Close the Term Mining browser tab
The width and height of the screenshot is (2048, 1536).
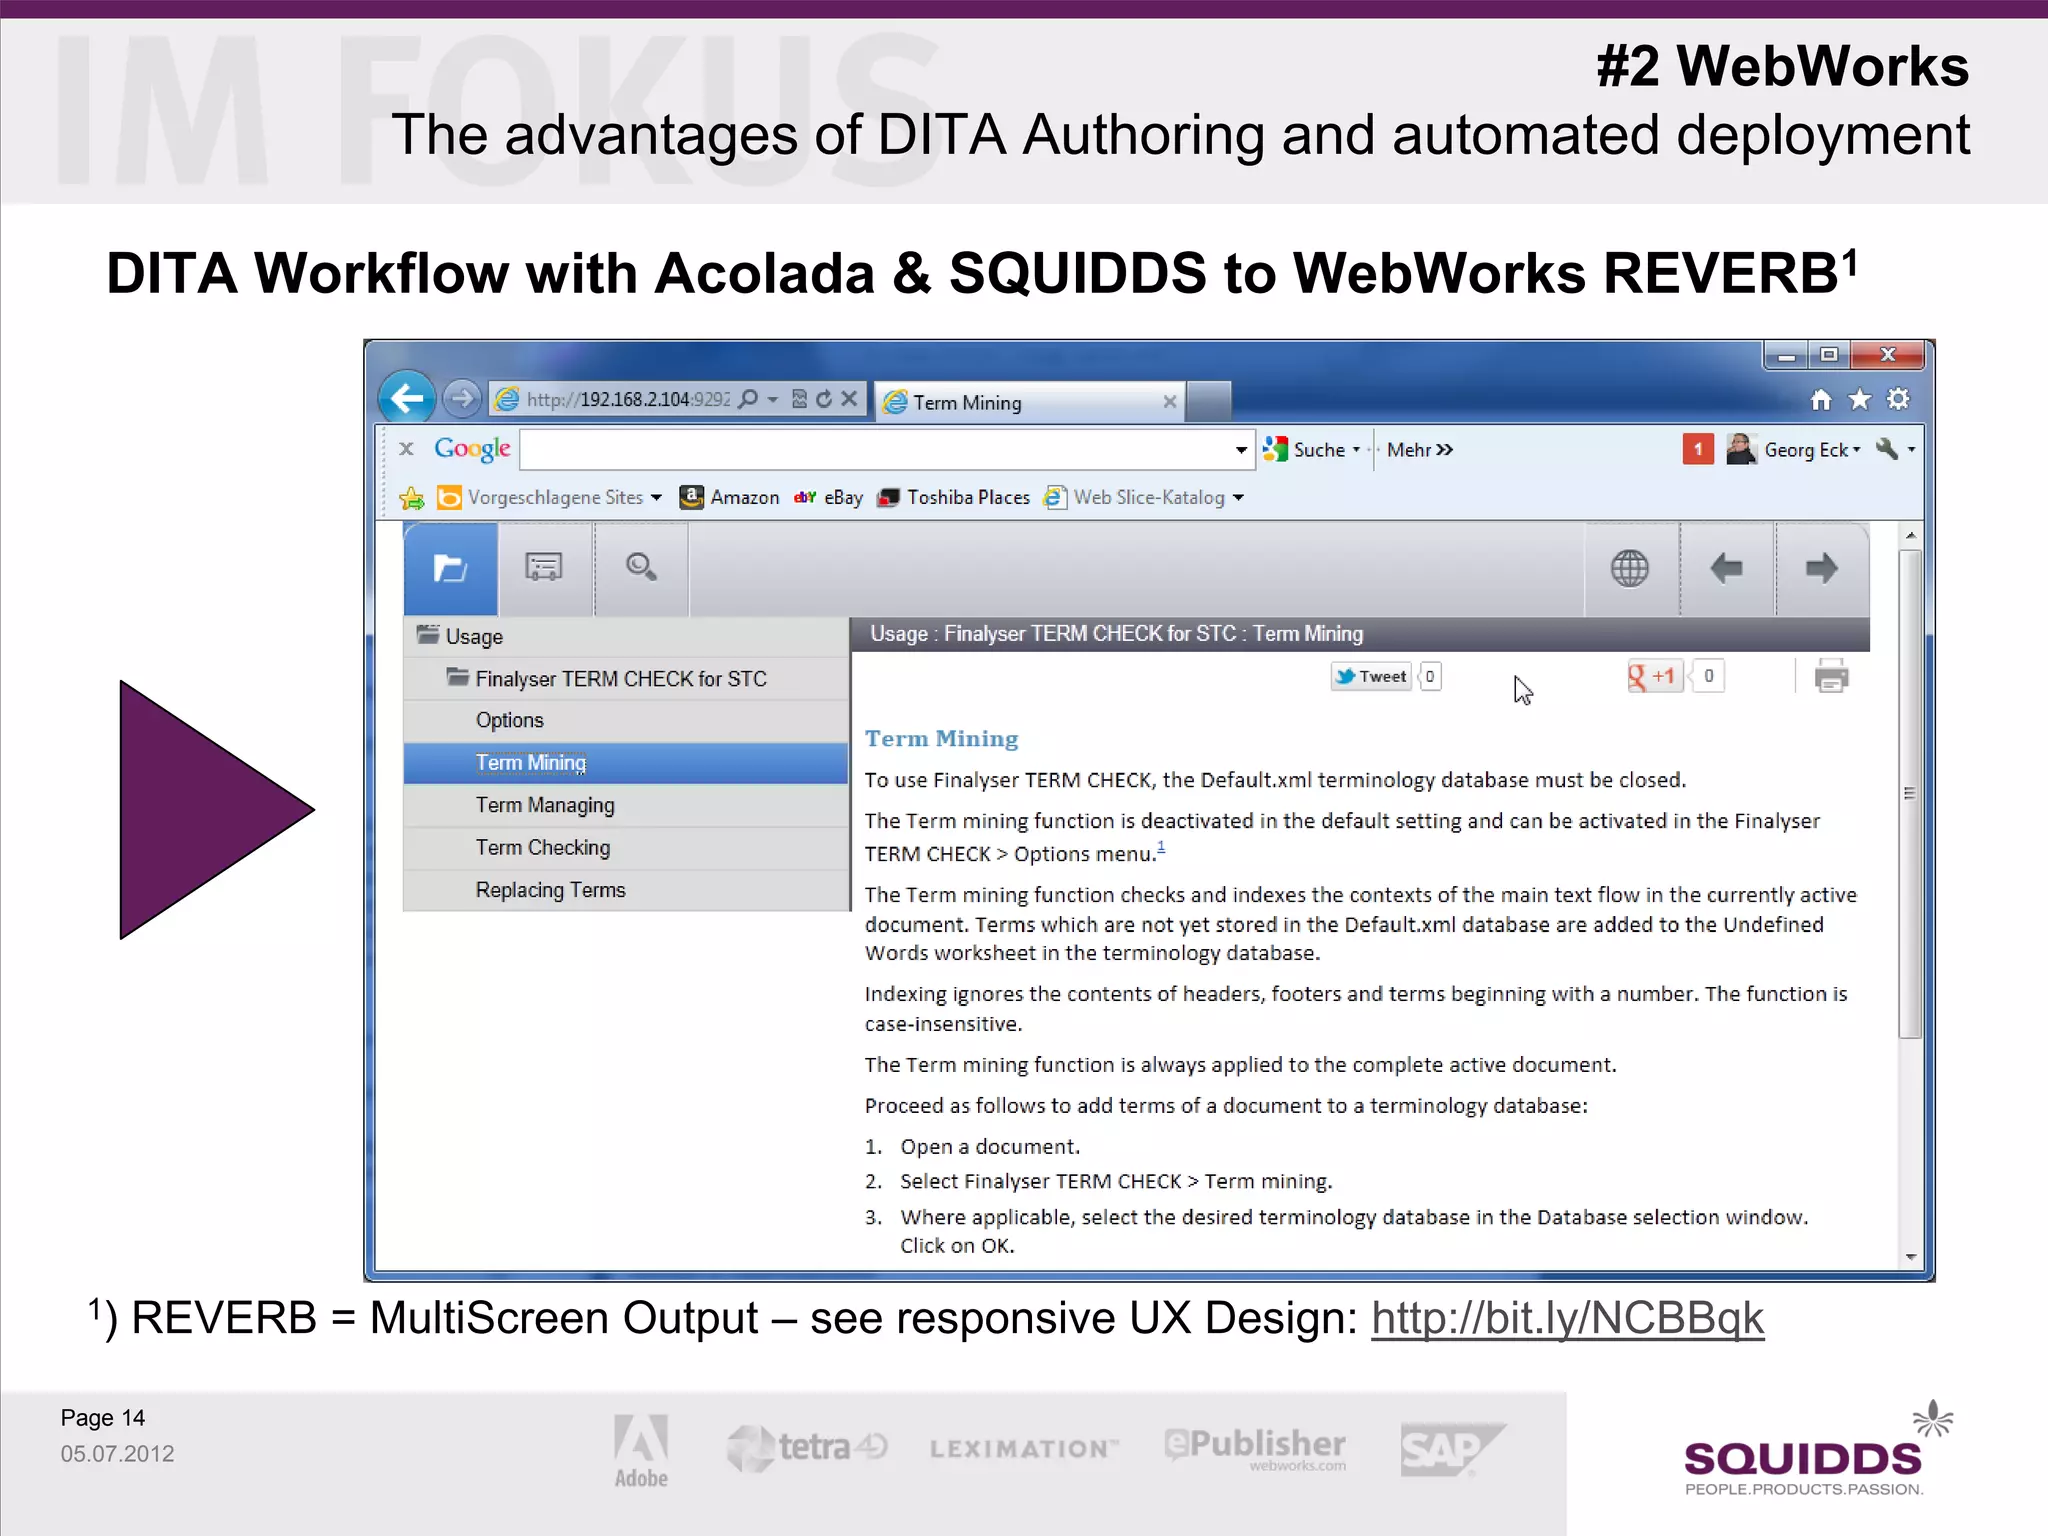[x=1169, y=402]
